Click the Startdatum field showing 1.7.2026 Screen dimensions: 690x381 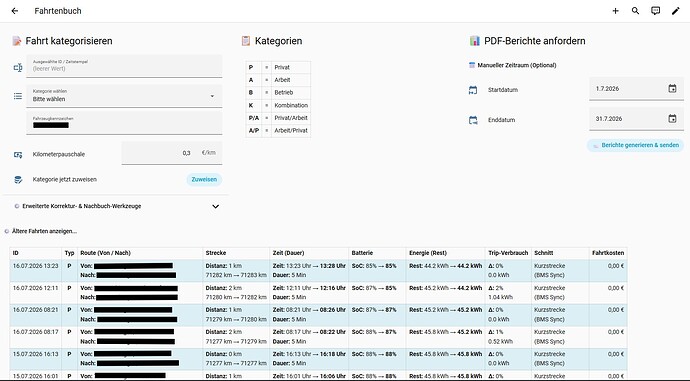[x=636, y=89]
